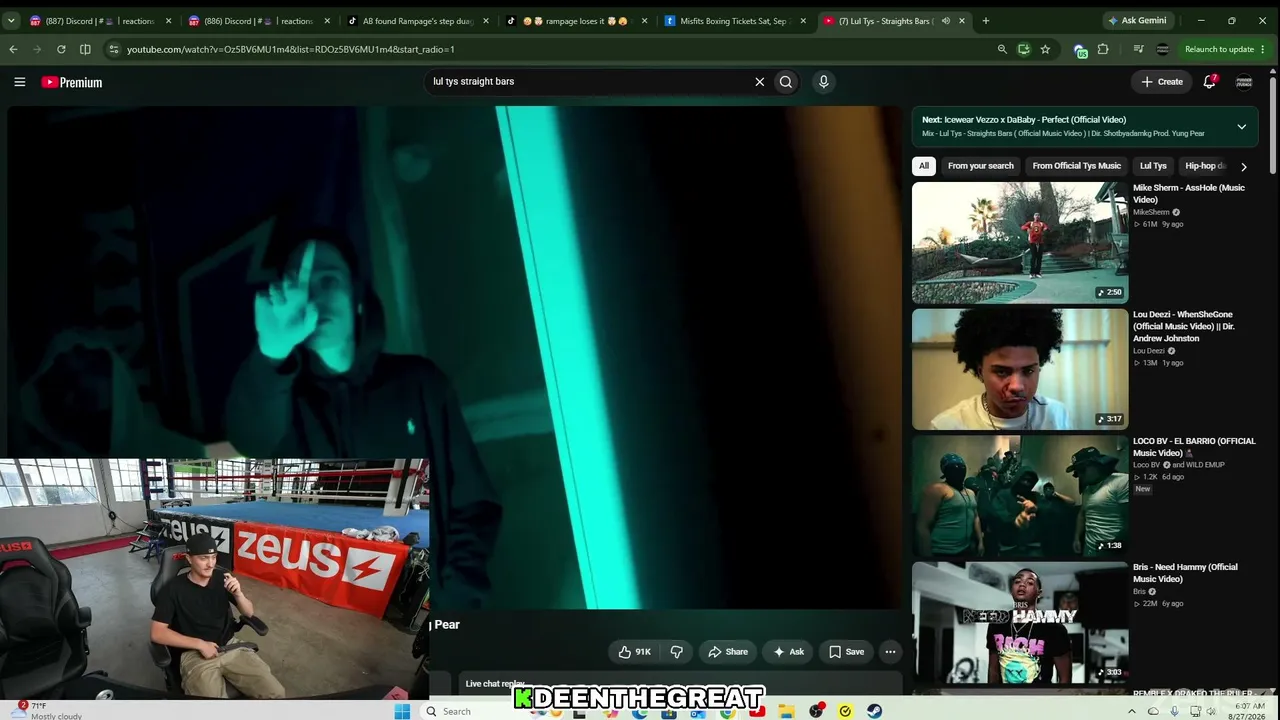
Task: Open title Lou Deezi - WhenSheGone
Action: coord(1184,327)
